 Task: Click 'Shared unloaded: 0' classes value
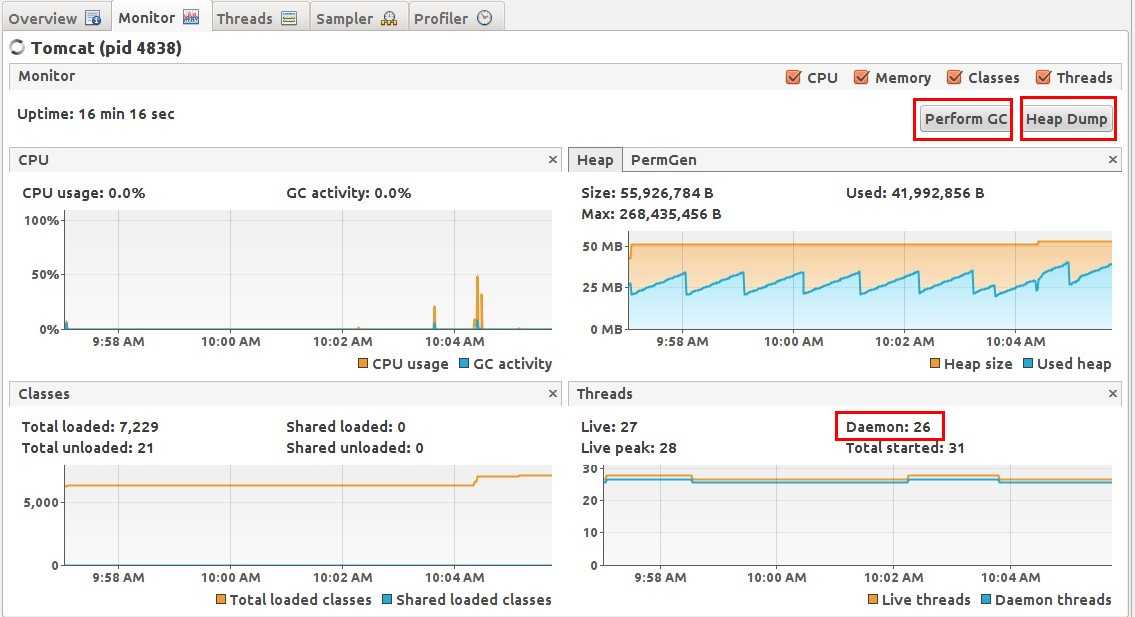[x=355, y=448]
